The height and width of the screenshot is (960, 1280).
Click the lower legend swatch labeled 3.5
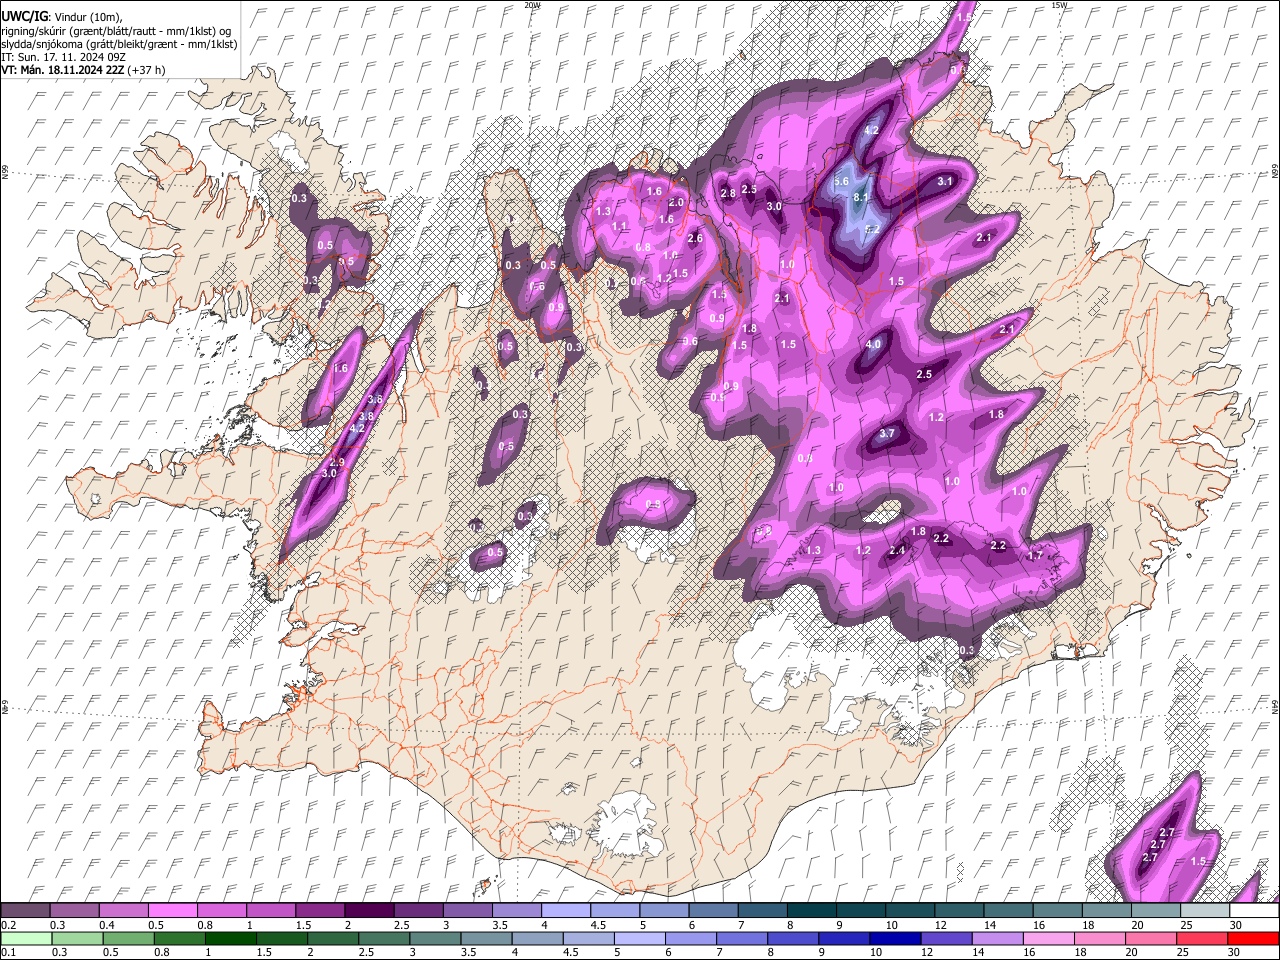(486, 938)
